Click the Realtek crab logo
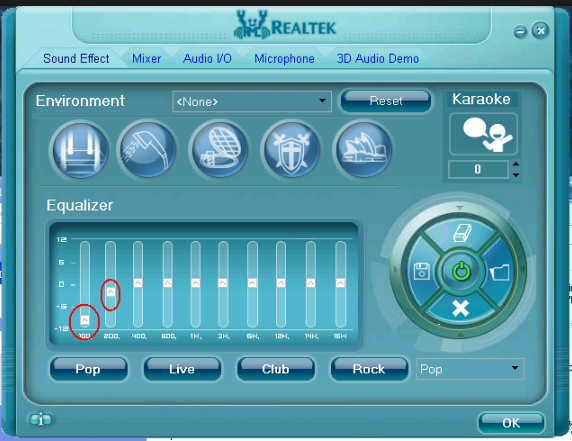Viewport: 572px width, 441px height. pos(252,24)
